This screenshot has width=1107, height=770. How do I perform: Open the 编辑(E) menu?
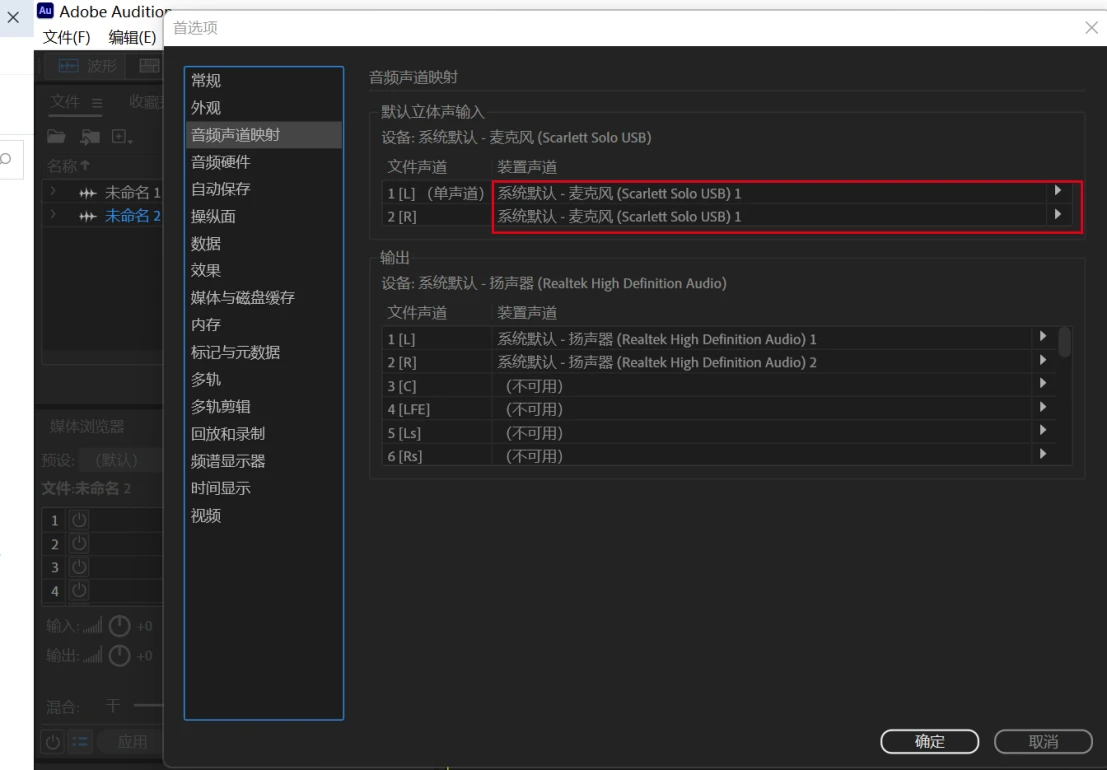click(x=132, y=37)
